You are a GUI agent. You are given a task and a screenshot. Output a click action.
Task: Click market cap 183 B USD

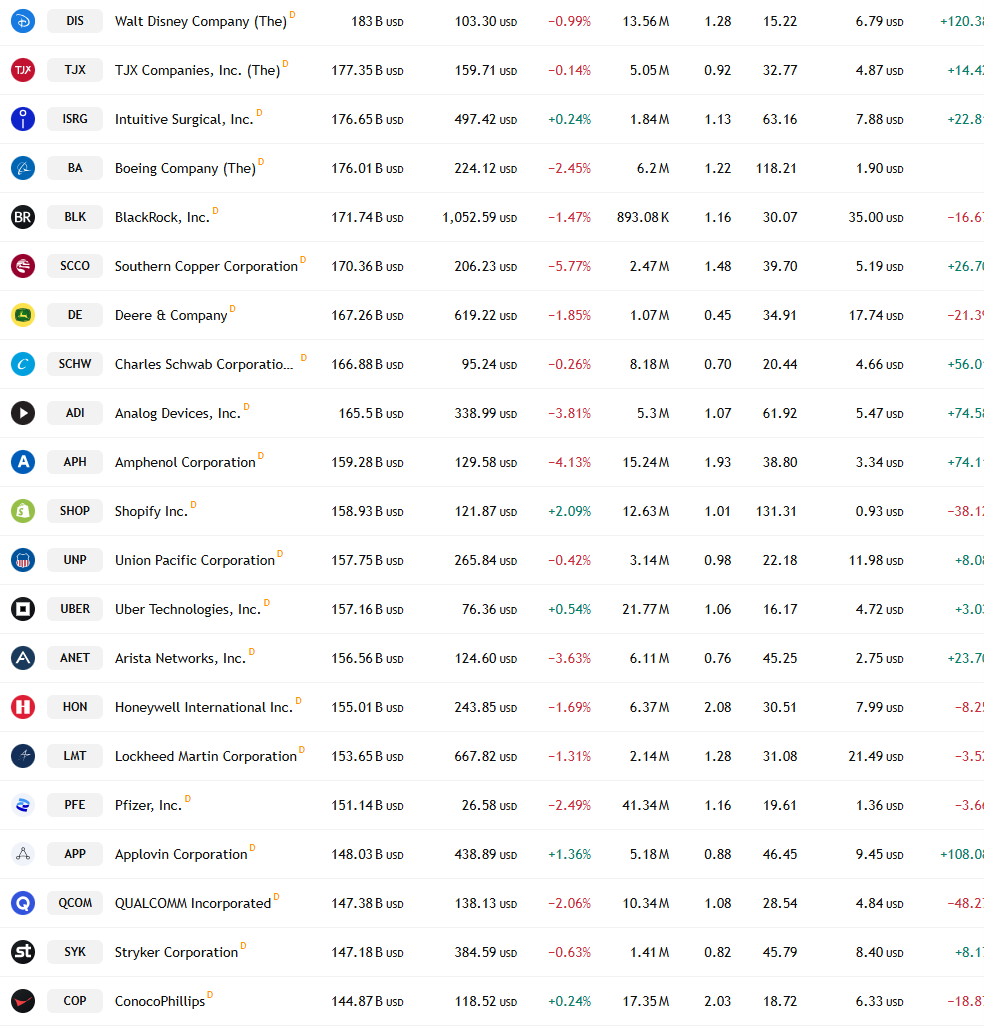pos(377,22)
